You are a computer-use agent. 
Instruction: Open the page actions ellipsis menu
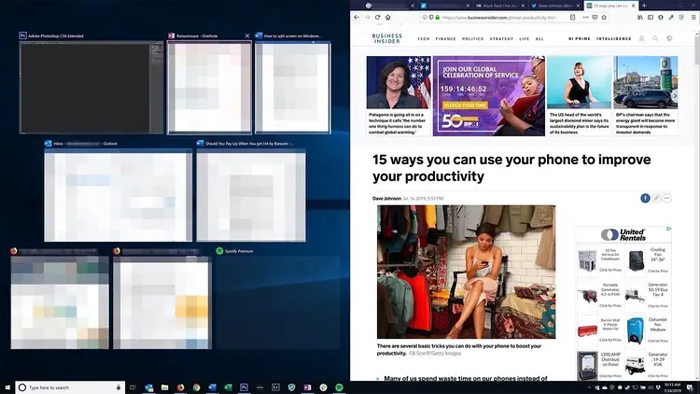coord(586,17)
